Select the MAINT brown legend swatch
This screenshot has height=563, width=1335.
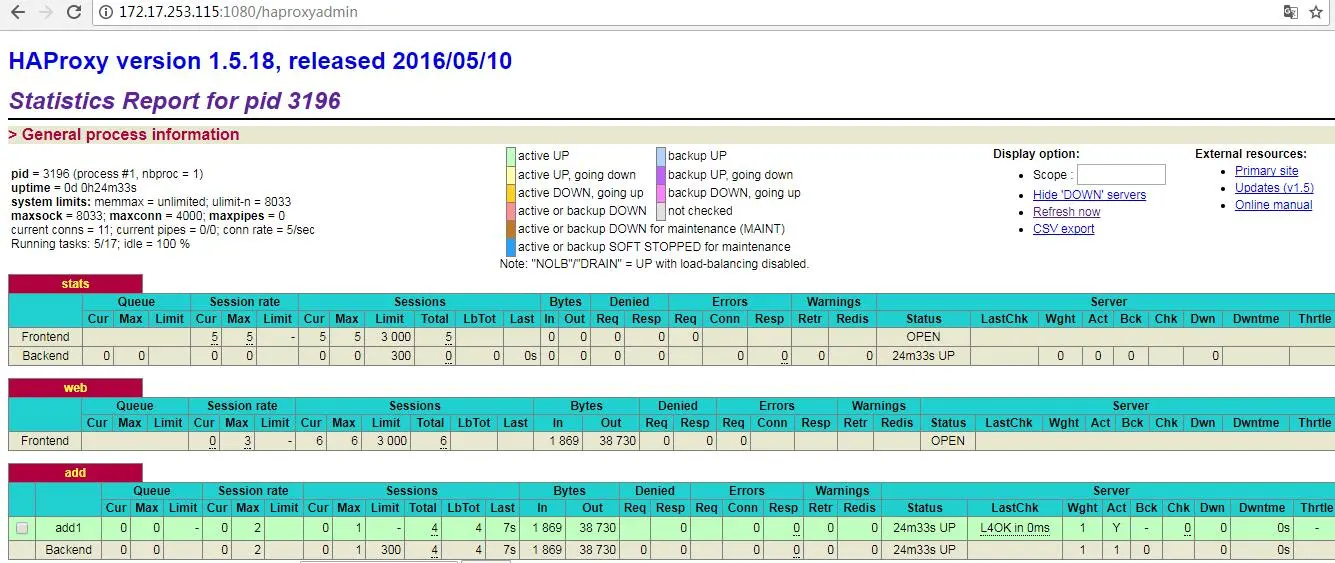(x=511, y=229)
